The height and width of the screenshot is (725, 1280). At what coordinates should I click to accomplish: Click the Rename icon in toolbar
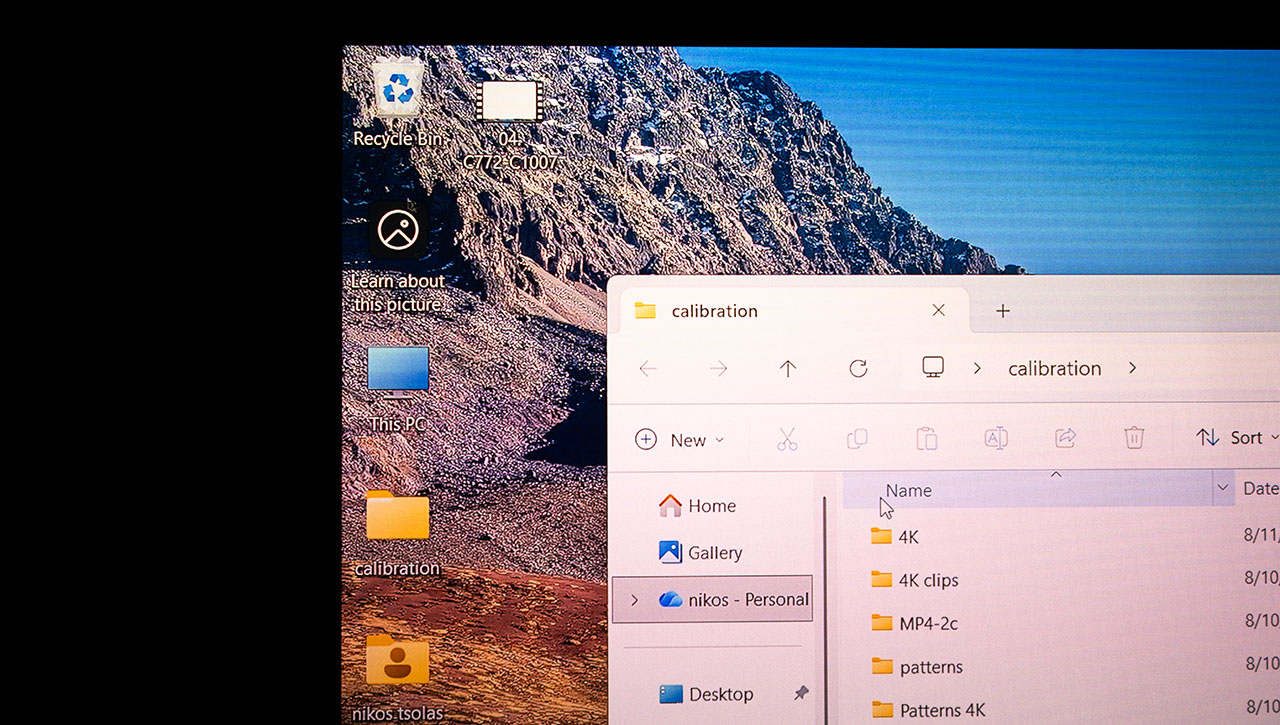coord(996,439)
